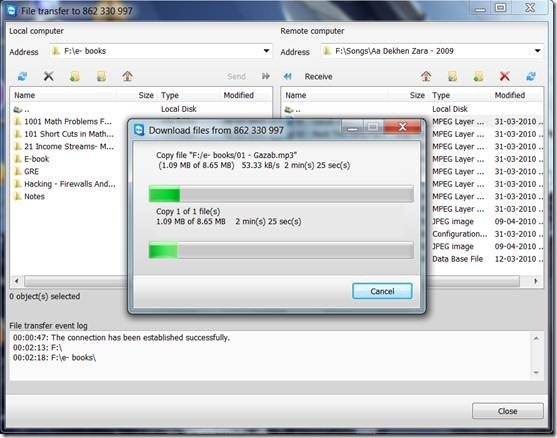
Task: Click the remote panel red delete X icon
Action: pos(505,76)
